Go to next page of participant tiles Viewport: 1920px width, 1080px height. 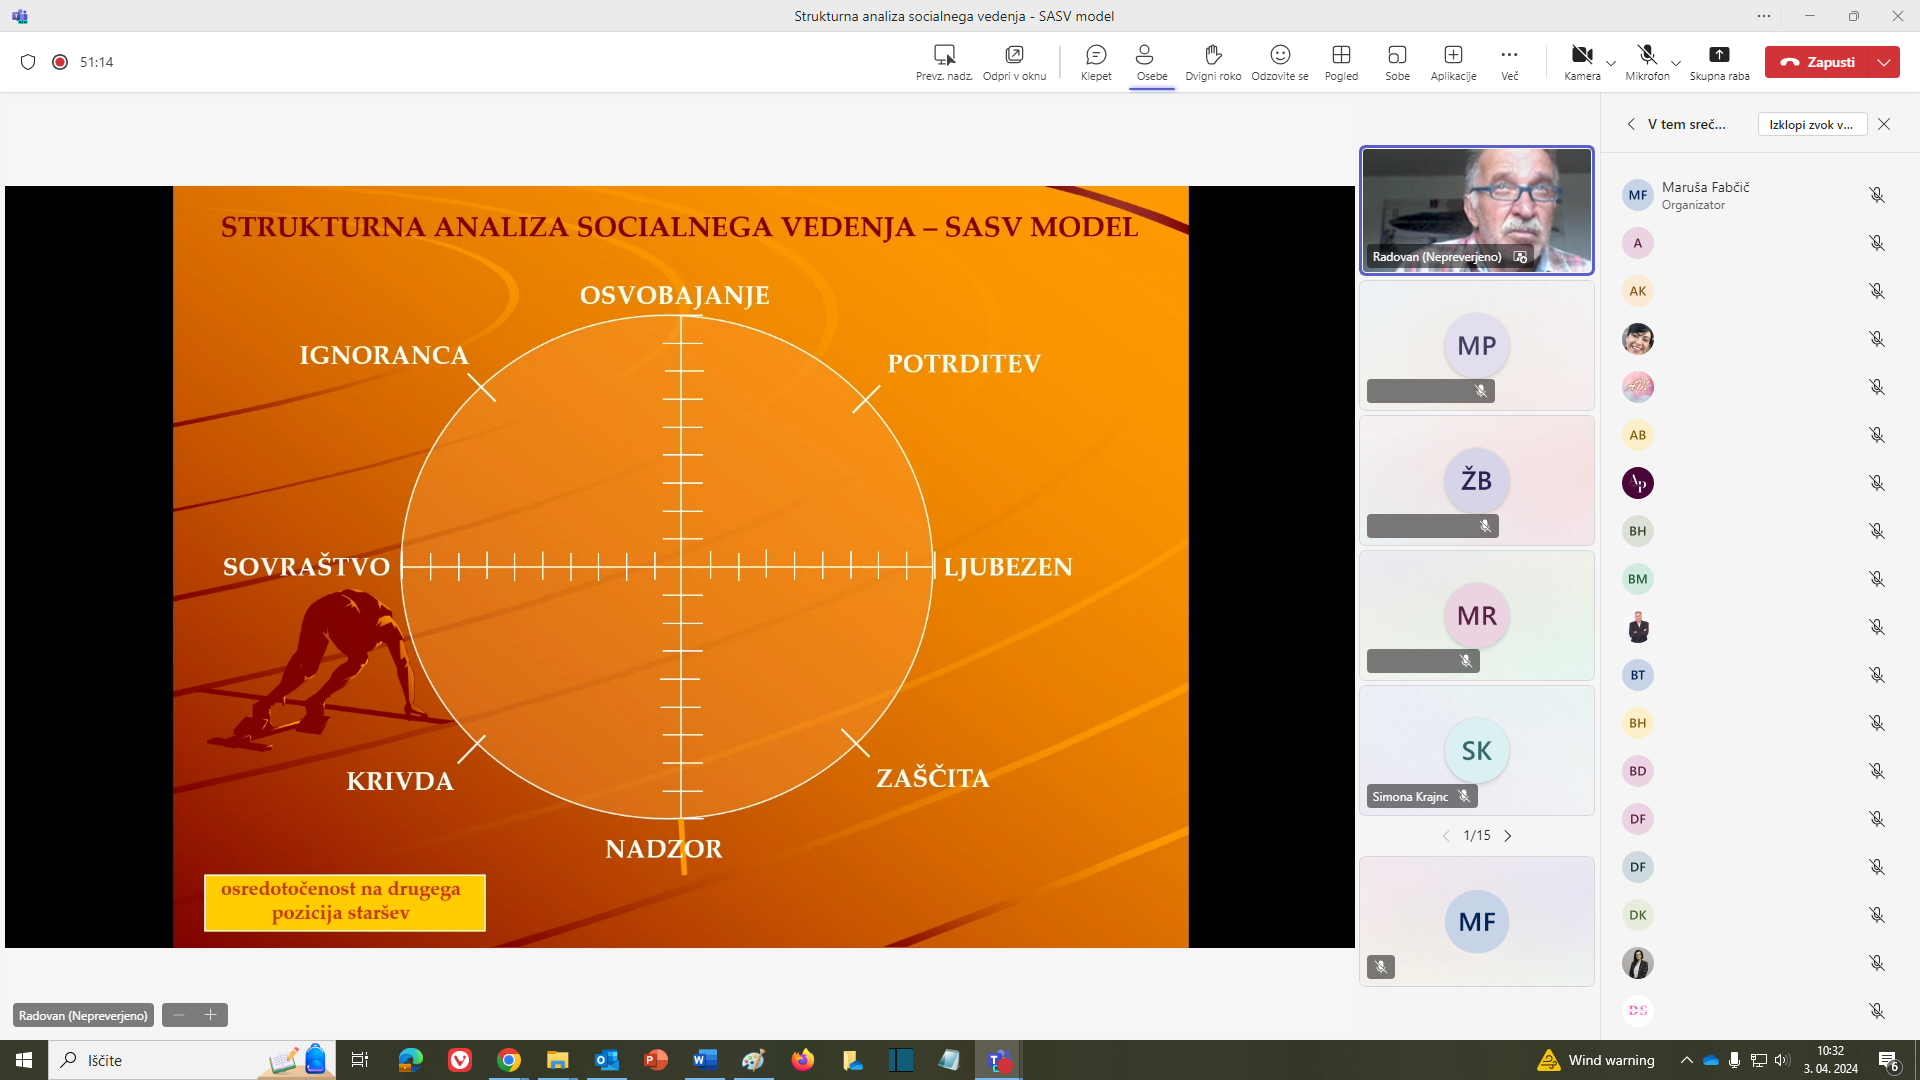(1508, 836)
